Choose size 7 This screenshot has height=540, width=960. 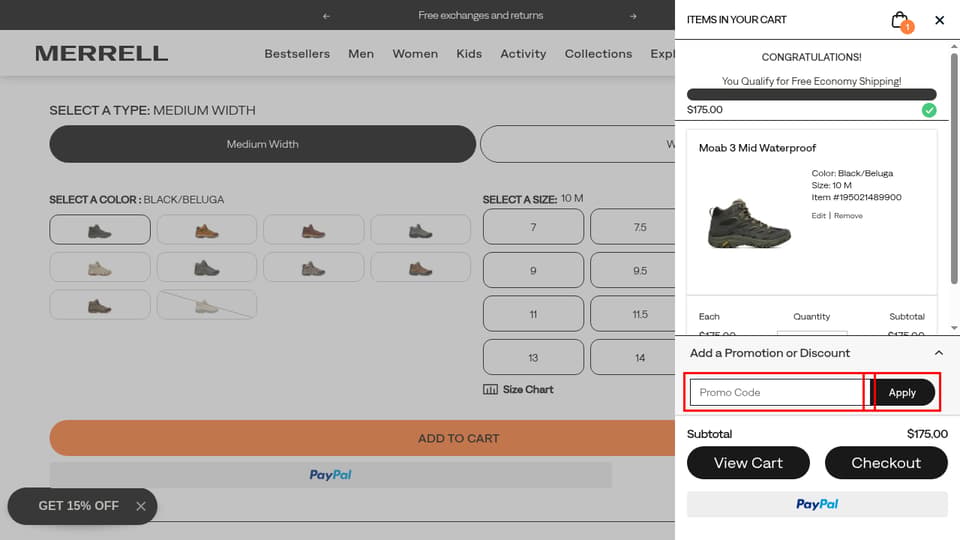[x=533, y=227]
